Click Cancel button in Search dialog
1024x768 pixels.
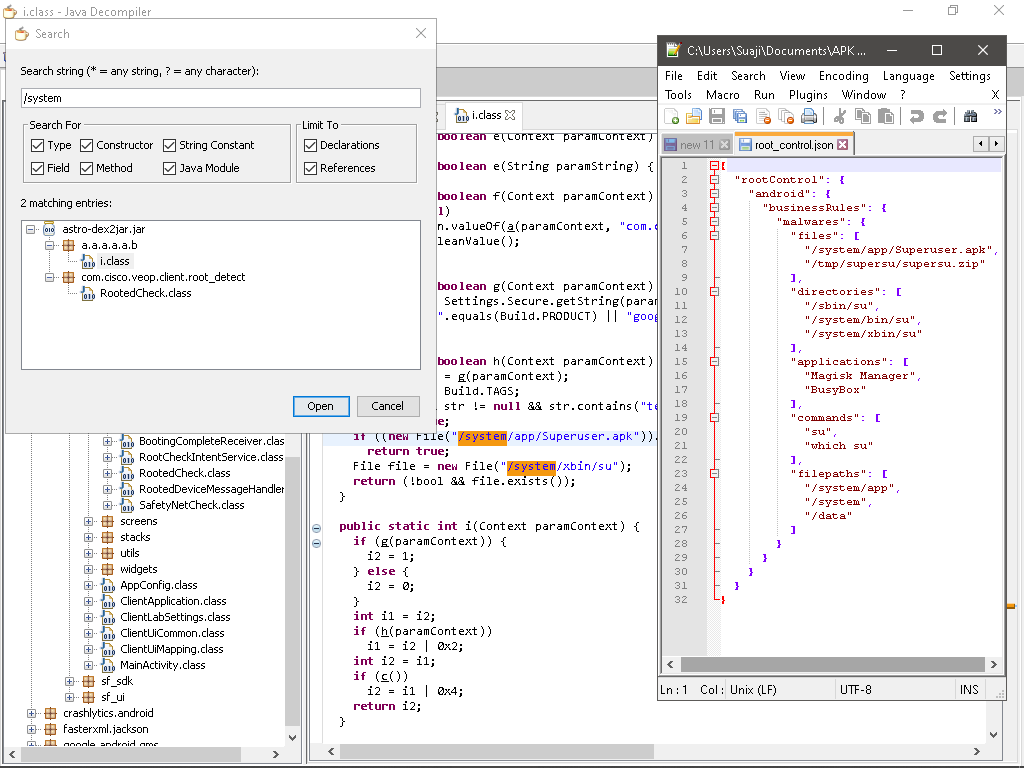point(387,406)
